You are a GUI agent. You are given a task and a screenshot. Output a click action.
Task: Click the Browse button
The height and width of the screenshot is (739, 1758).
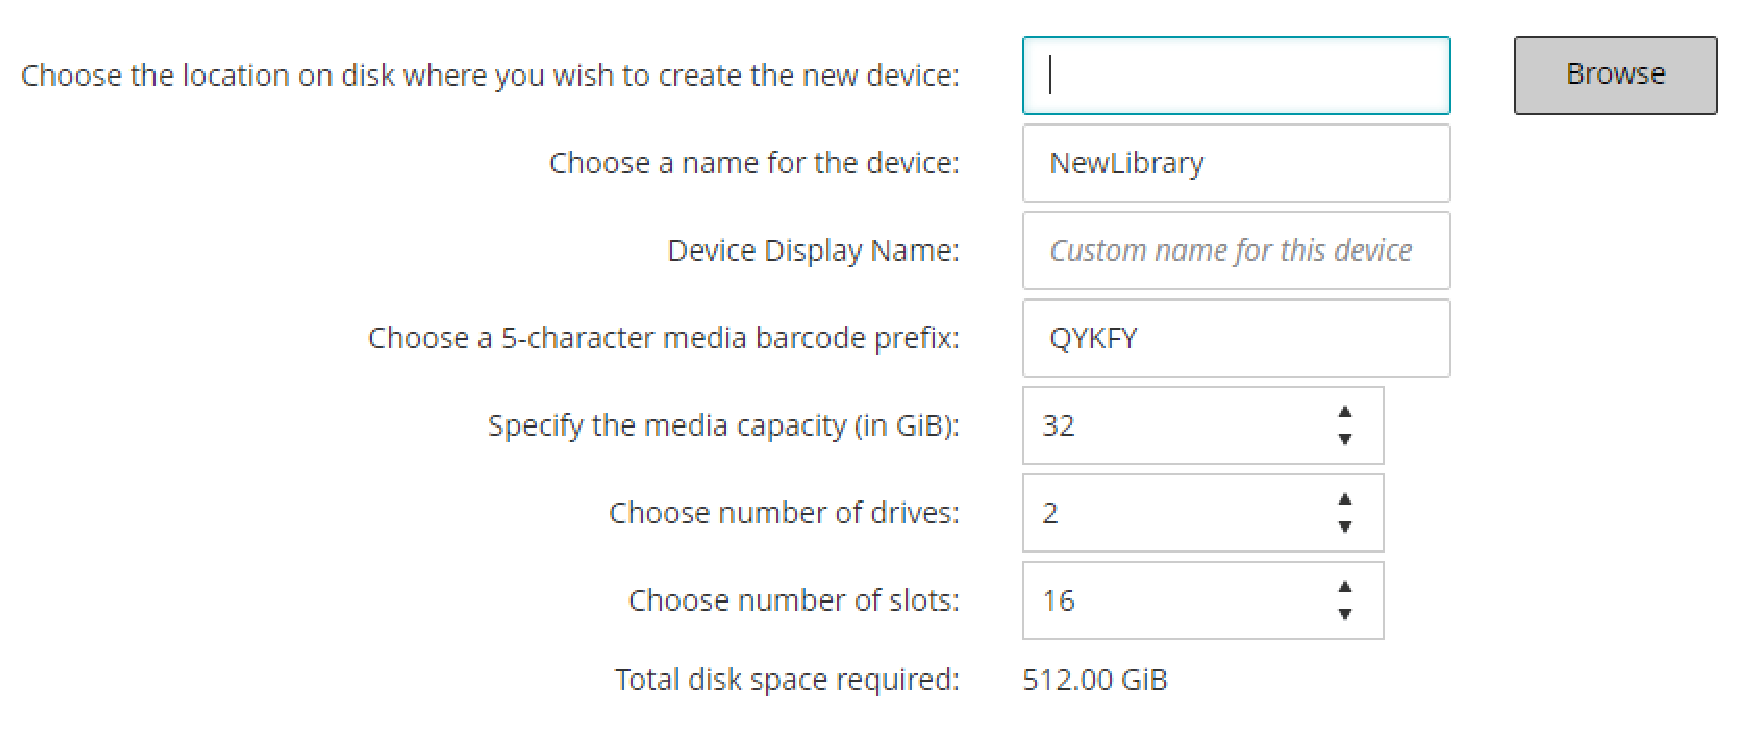(x=1615, y=75)
